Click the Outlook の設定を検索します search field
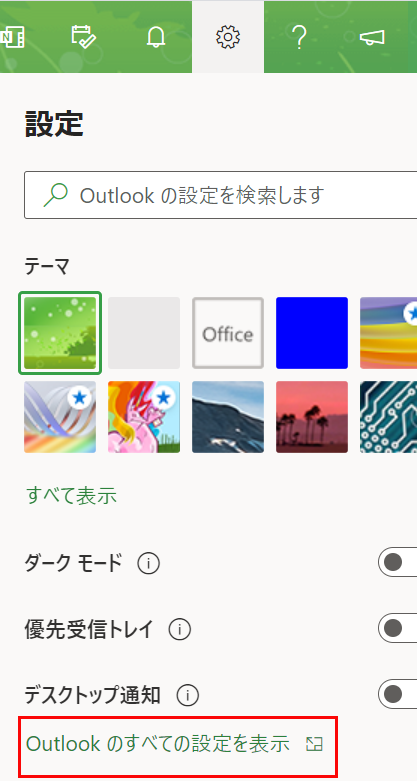The height and width of the screenshot is (781, 417). click(220, 195)
